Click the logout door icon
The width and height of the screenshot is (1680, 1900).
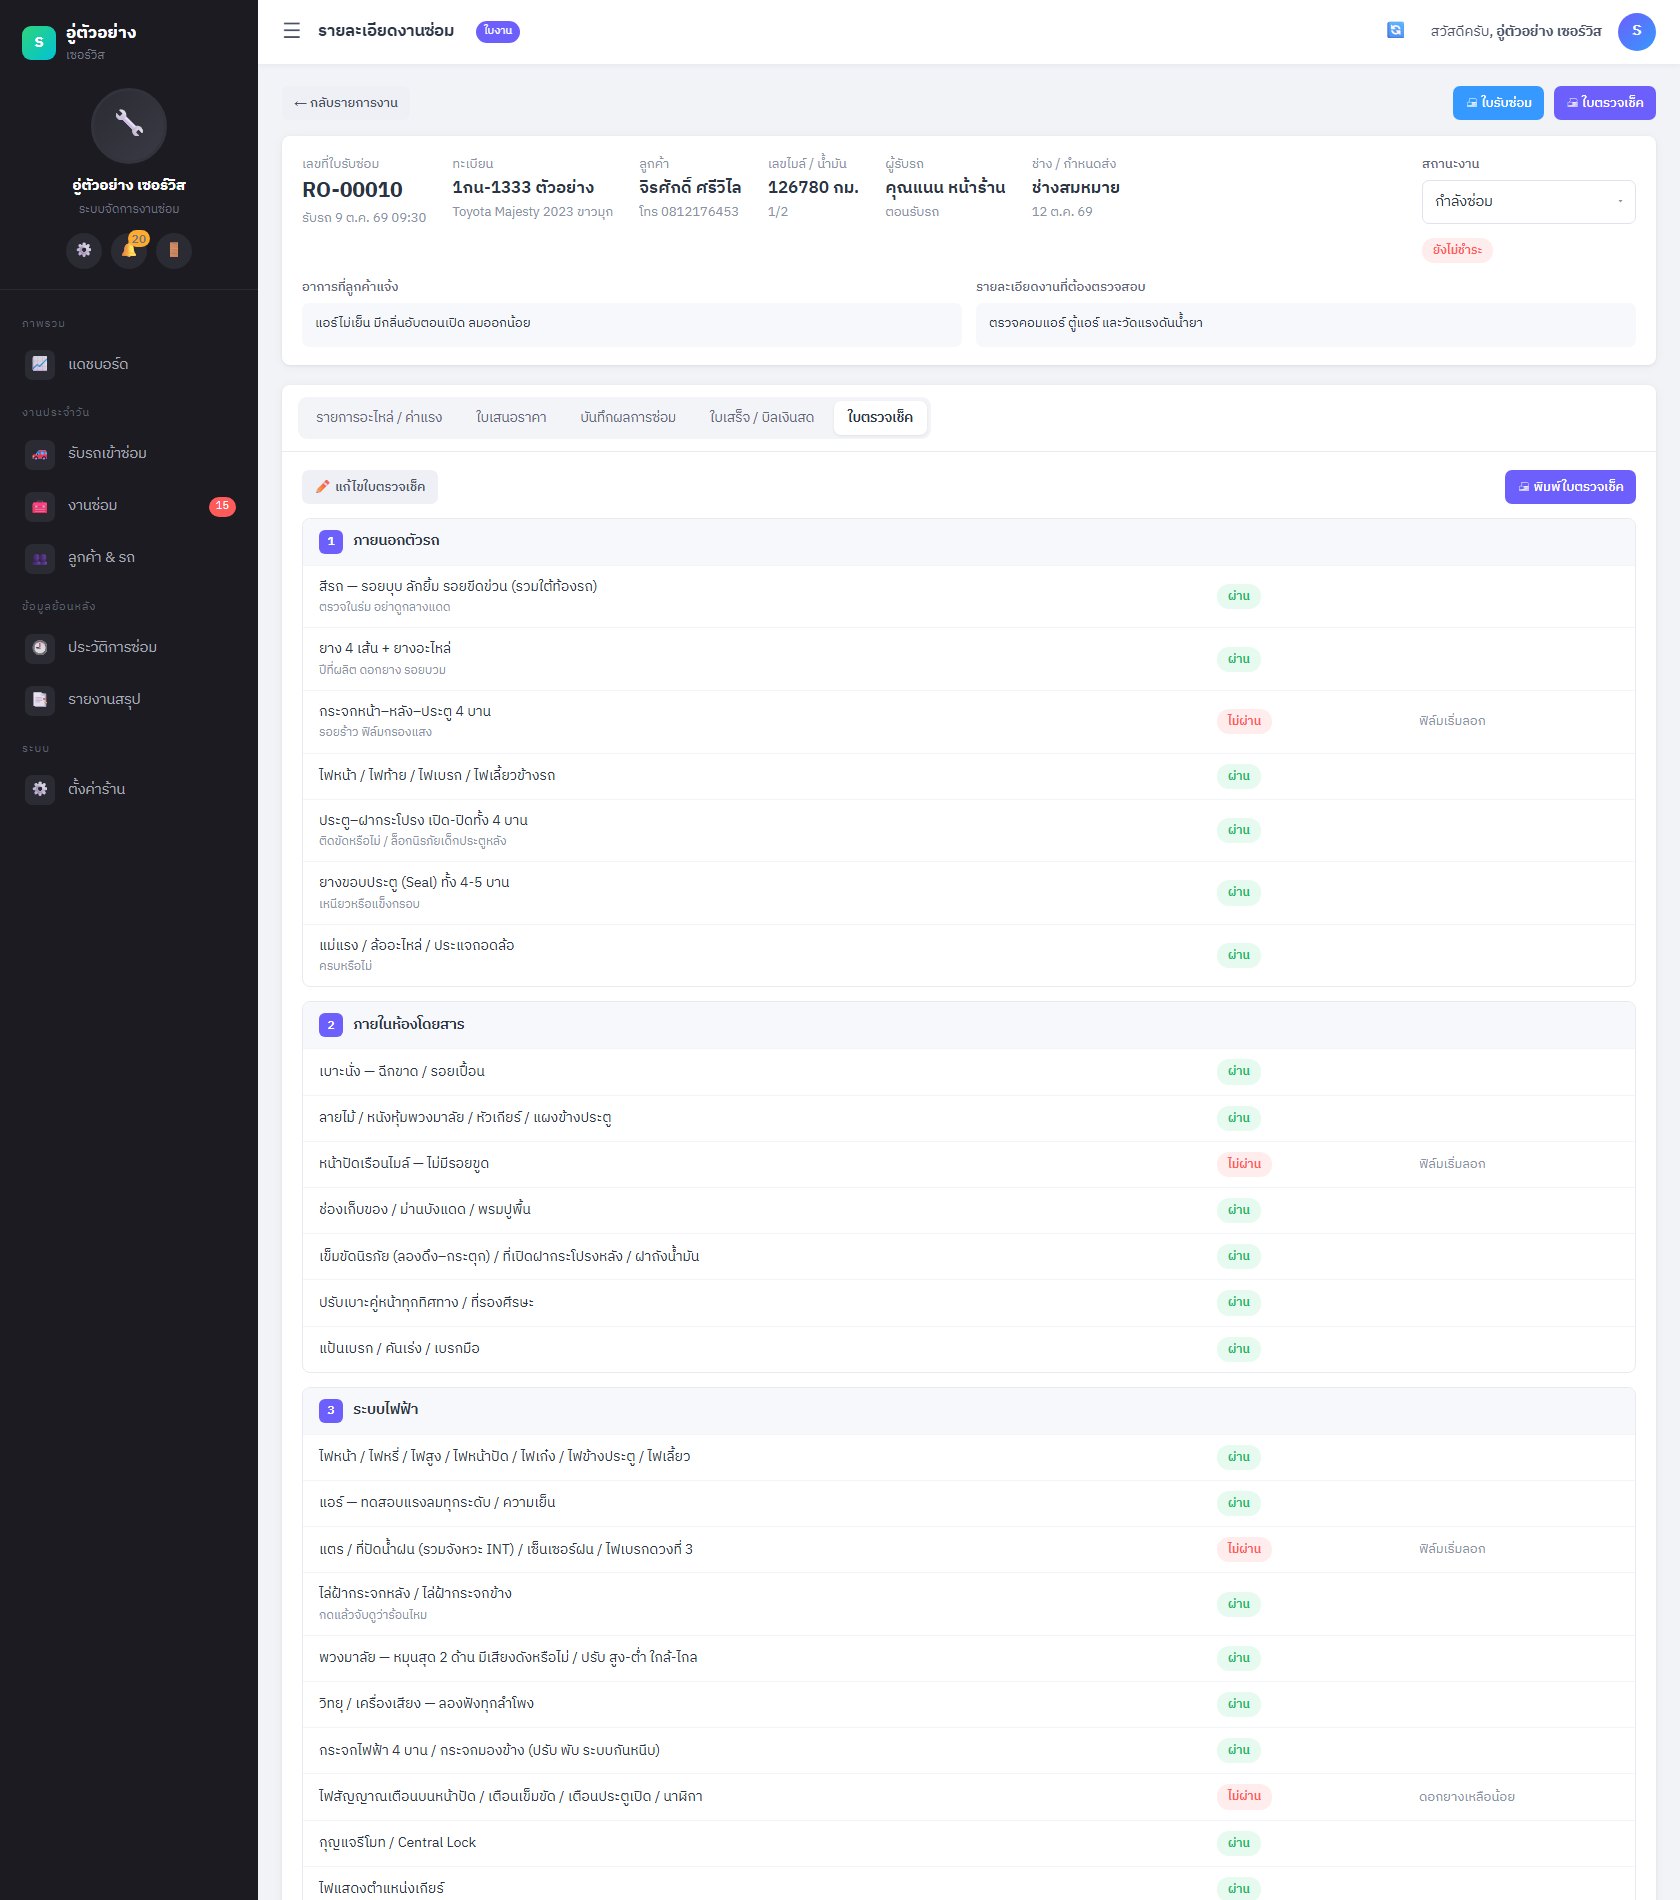point(174,250)
